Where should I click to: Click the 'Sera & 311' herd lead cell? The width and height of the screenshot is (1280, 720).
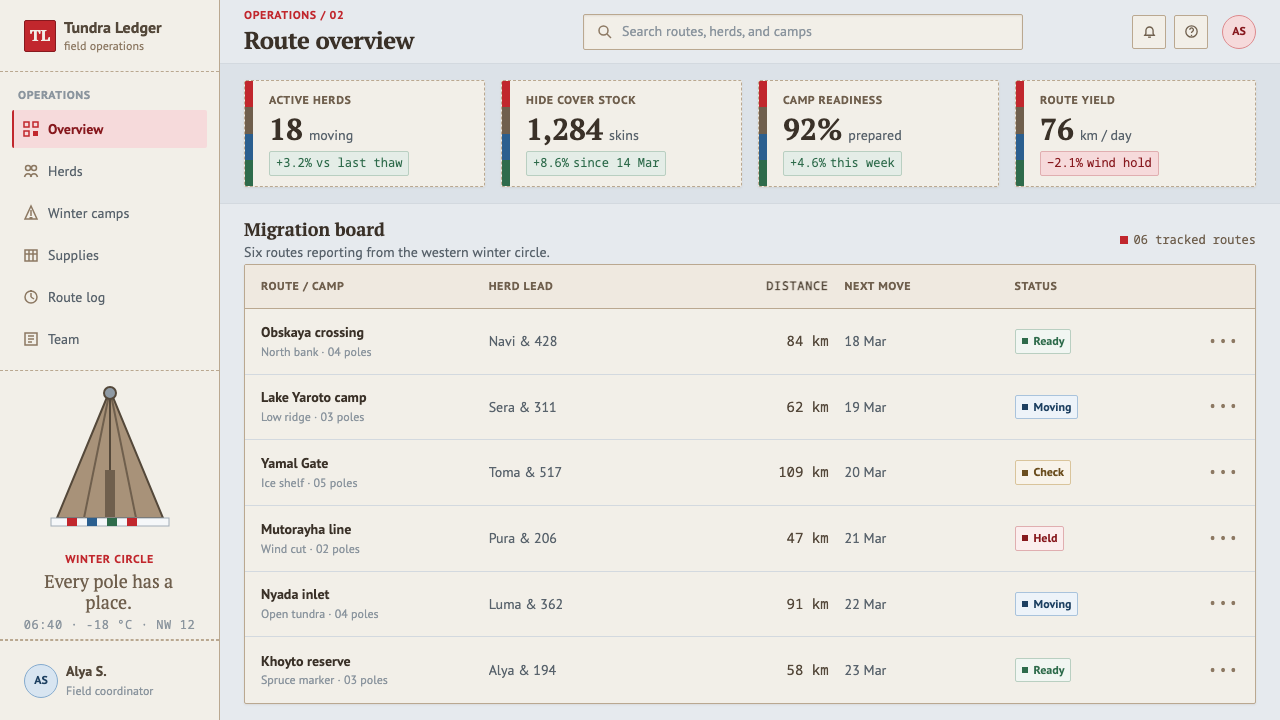pyautogui.click(x=522, y=407)
